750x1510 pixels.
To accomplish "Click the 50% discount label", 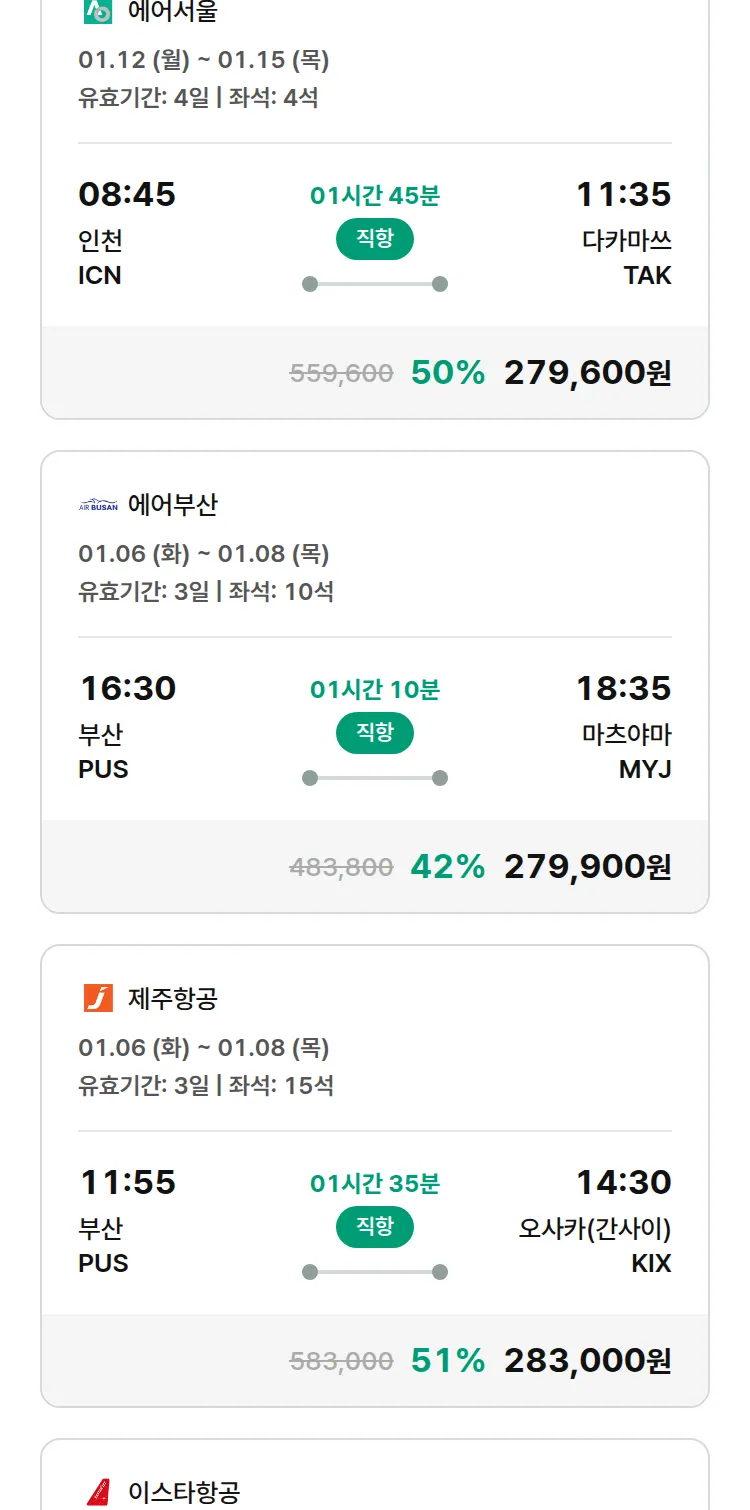I will click(448, 373).
